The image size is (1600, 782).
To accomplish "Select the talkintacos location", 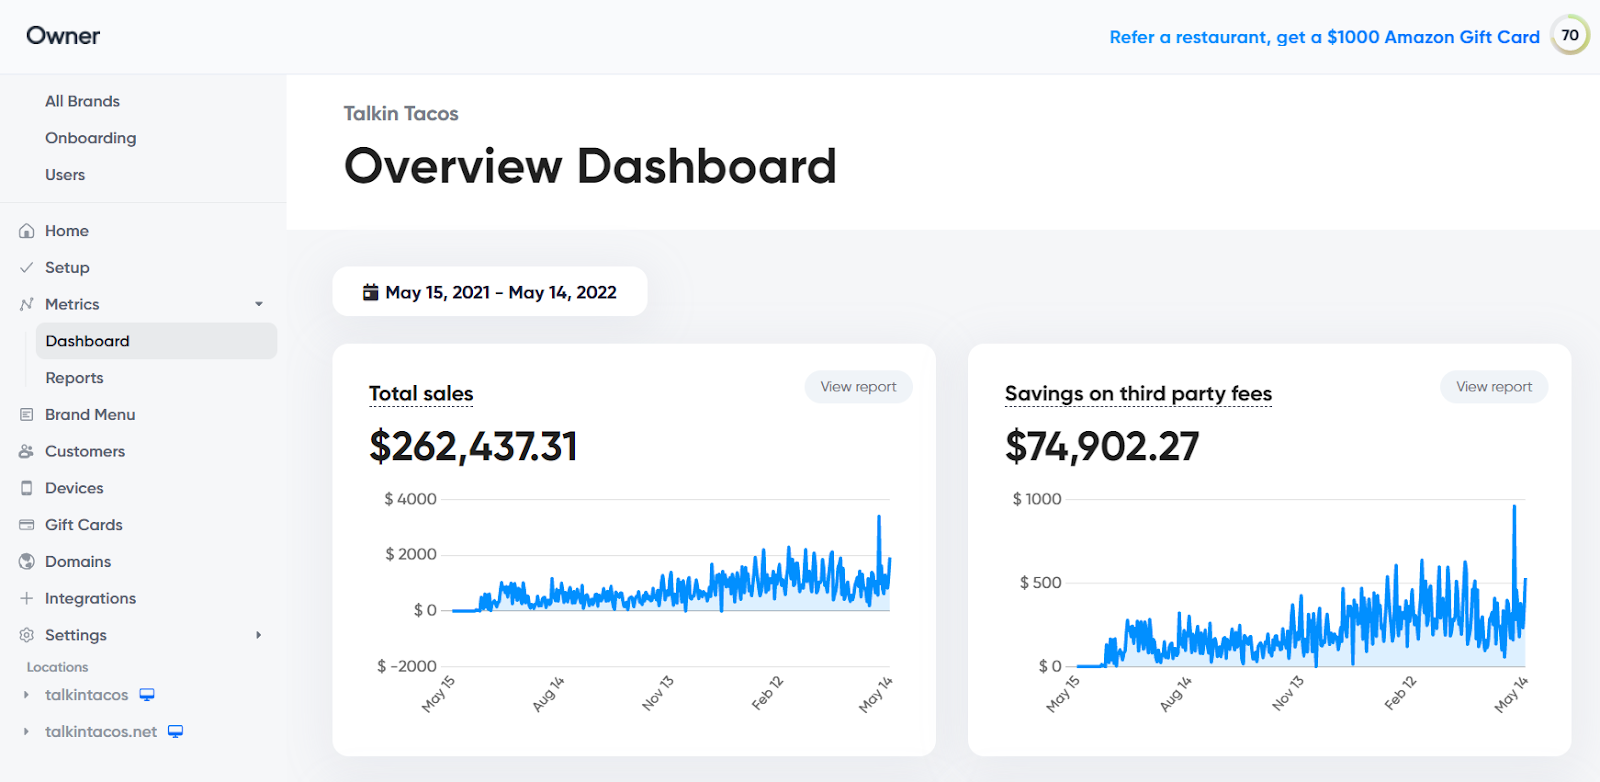I will (86, 695).
